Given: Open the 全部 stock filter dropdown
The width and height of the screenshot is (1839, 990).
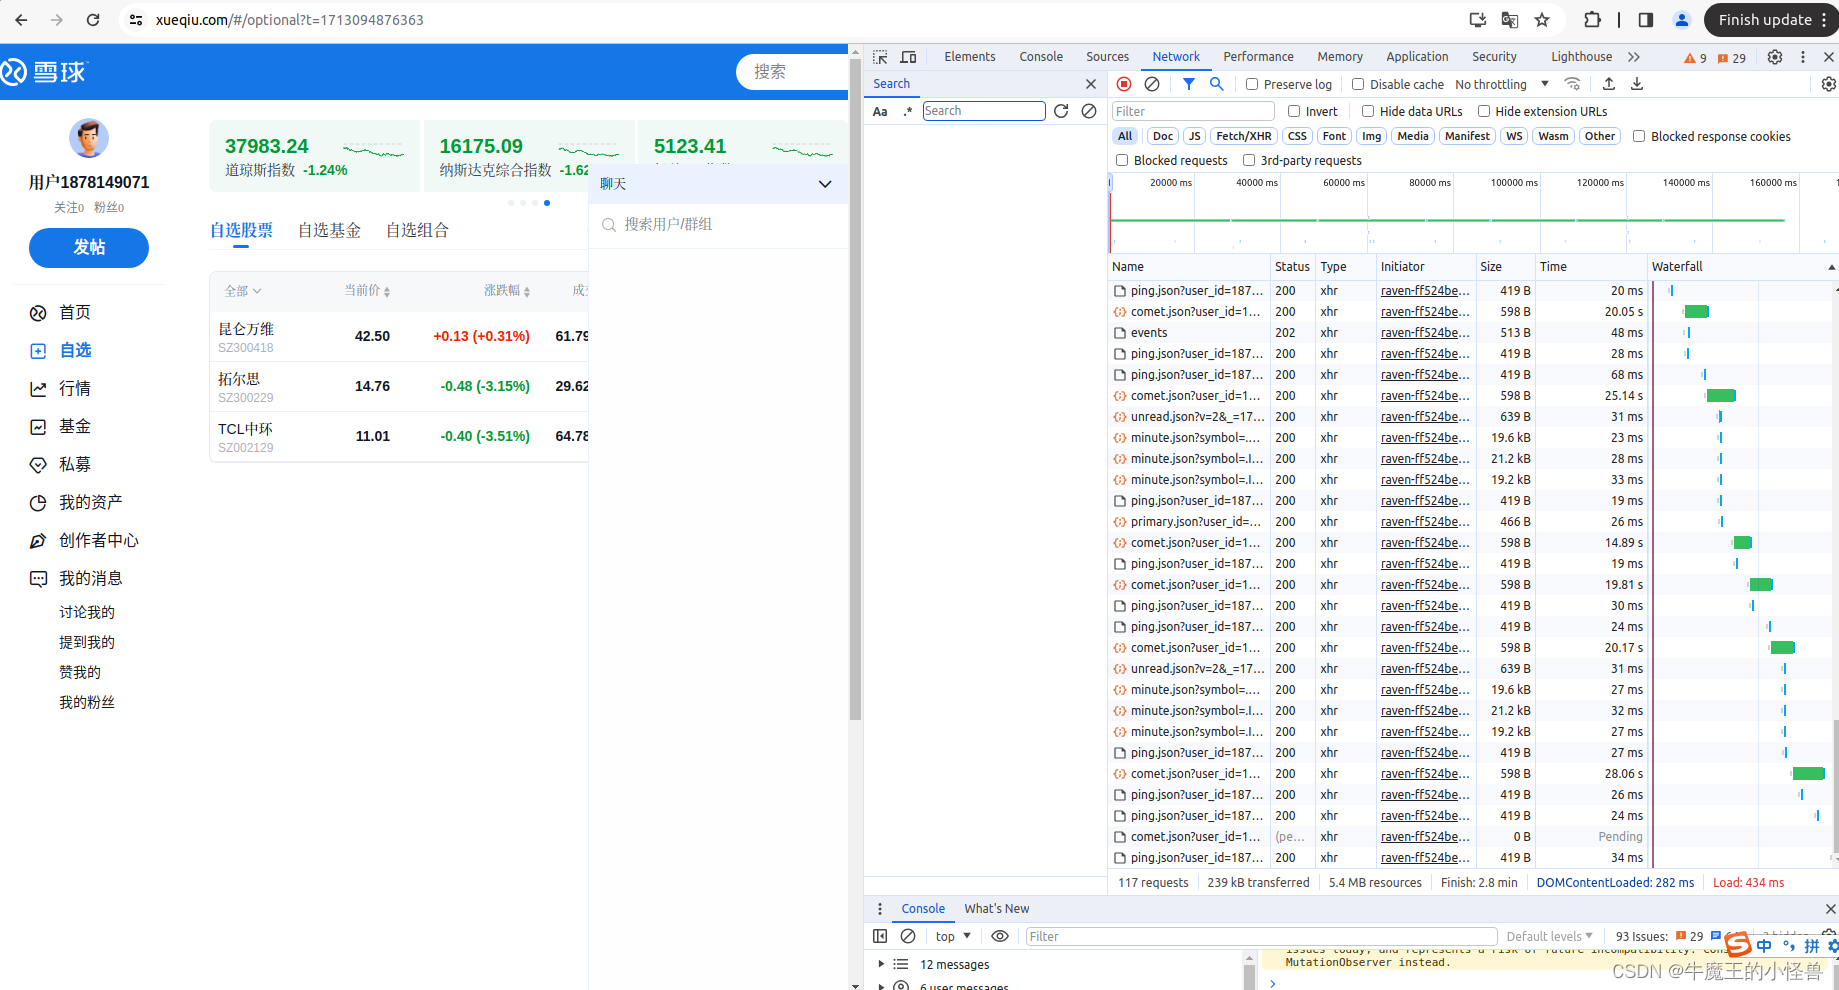Looking at the screenshot, I should tap(243, 291).
